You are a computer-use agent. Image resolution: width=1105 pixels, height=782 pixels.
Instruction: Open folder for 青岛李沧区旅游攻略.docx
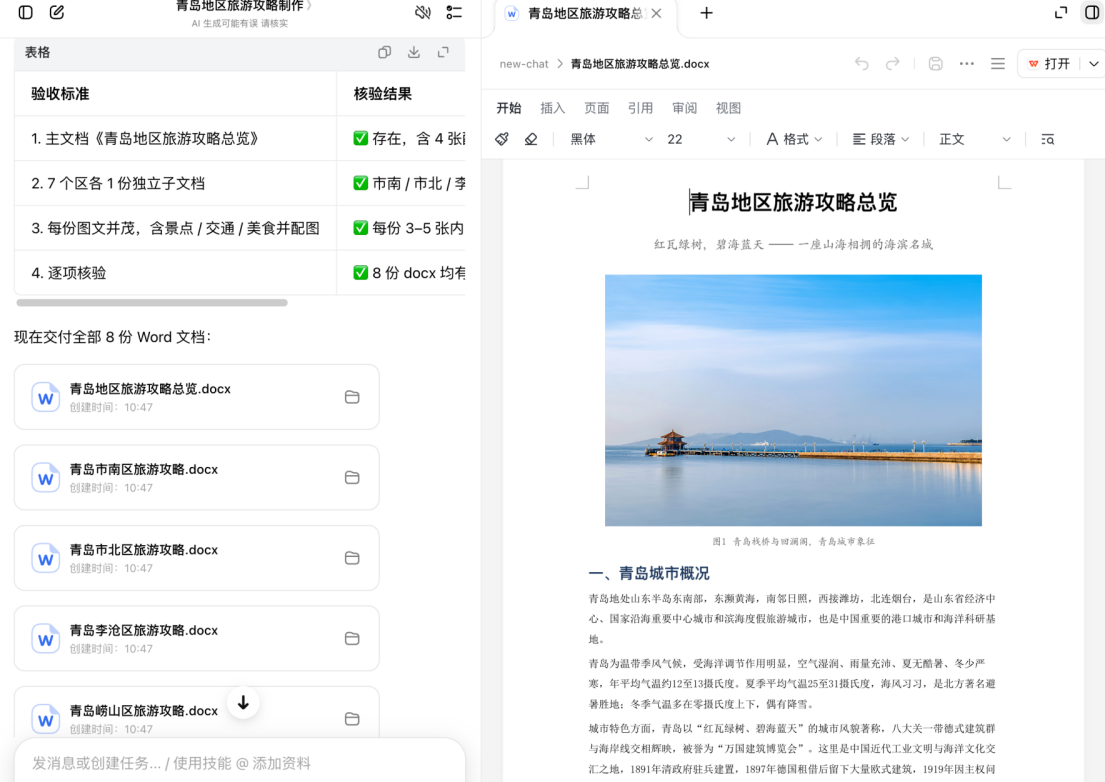click(x=352, y=638)
